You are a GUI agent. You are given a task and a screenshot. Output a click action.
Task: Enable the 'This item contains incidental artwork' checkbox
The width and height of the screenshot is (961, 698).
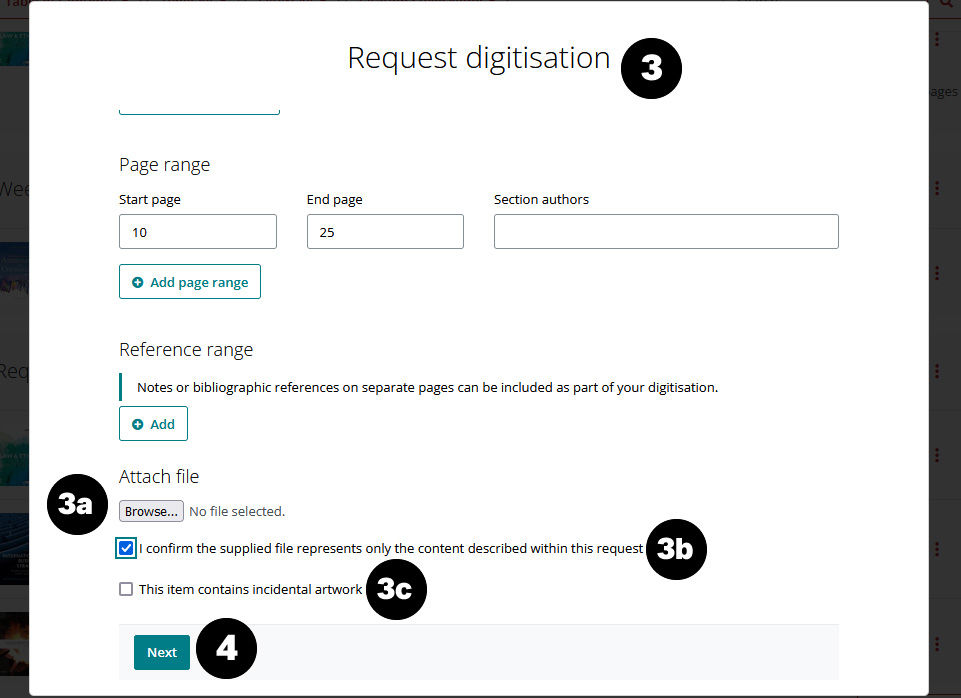(x=125, y=589)
